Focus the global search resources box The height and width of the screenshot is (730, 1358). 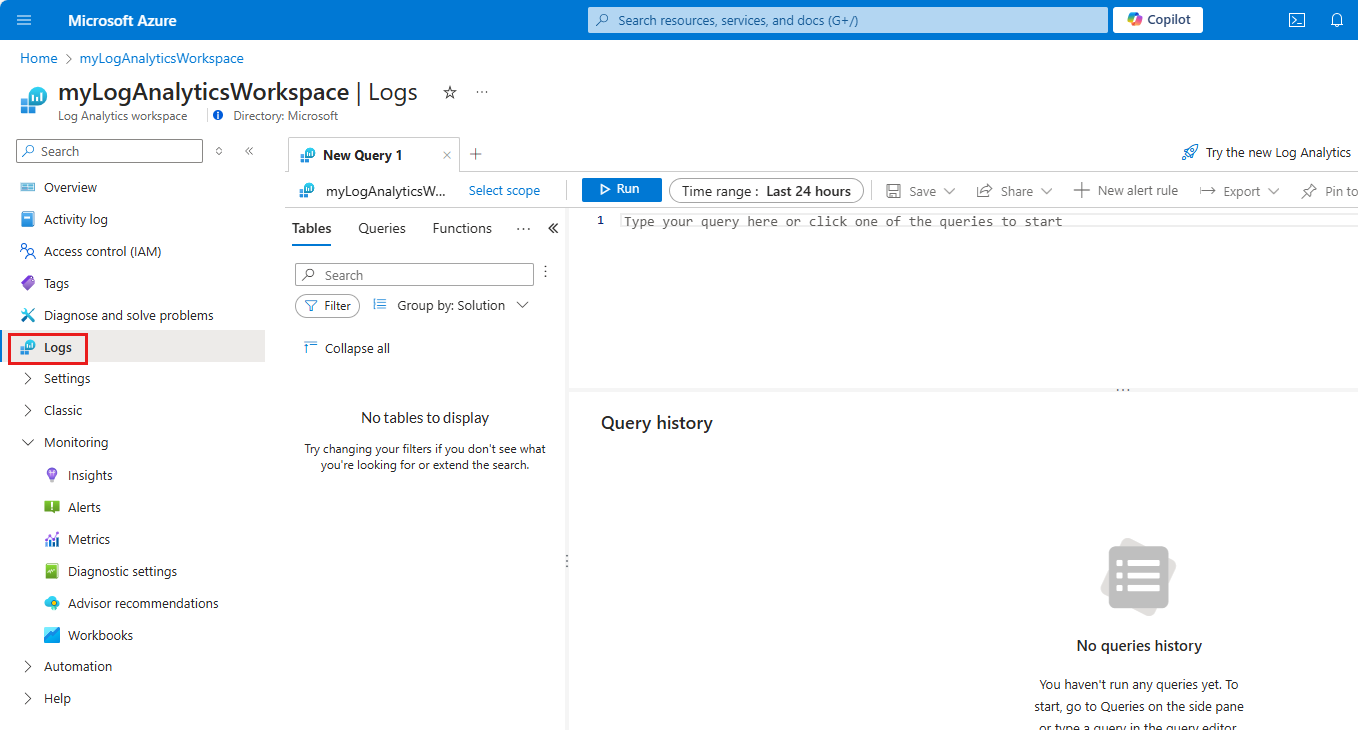point(847,20)
